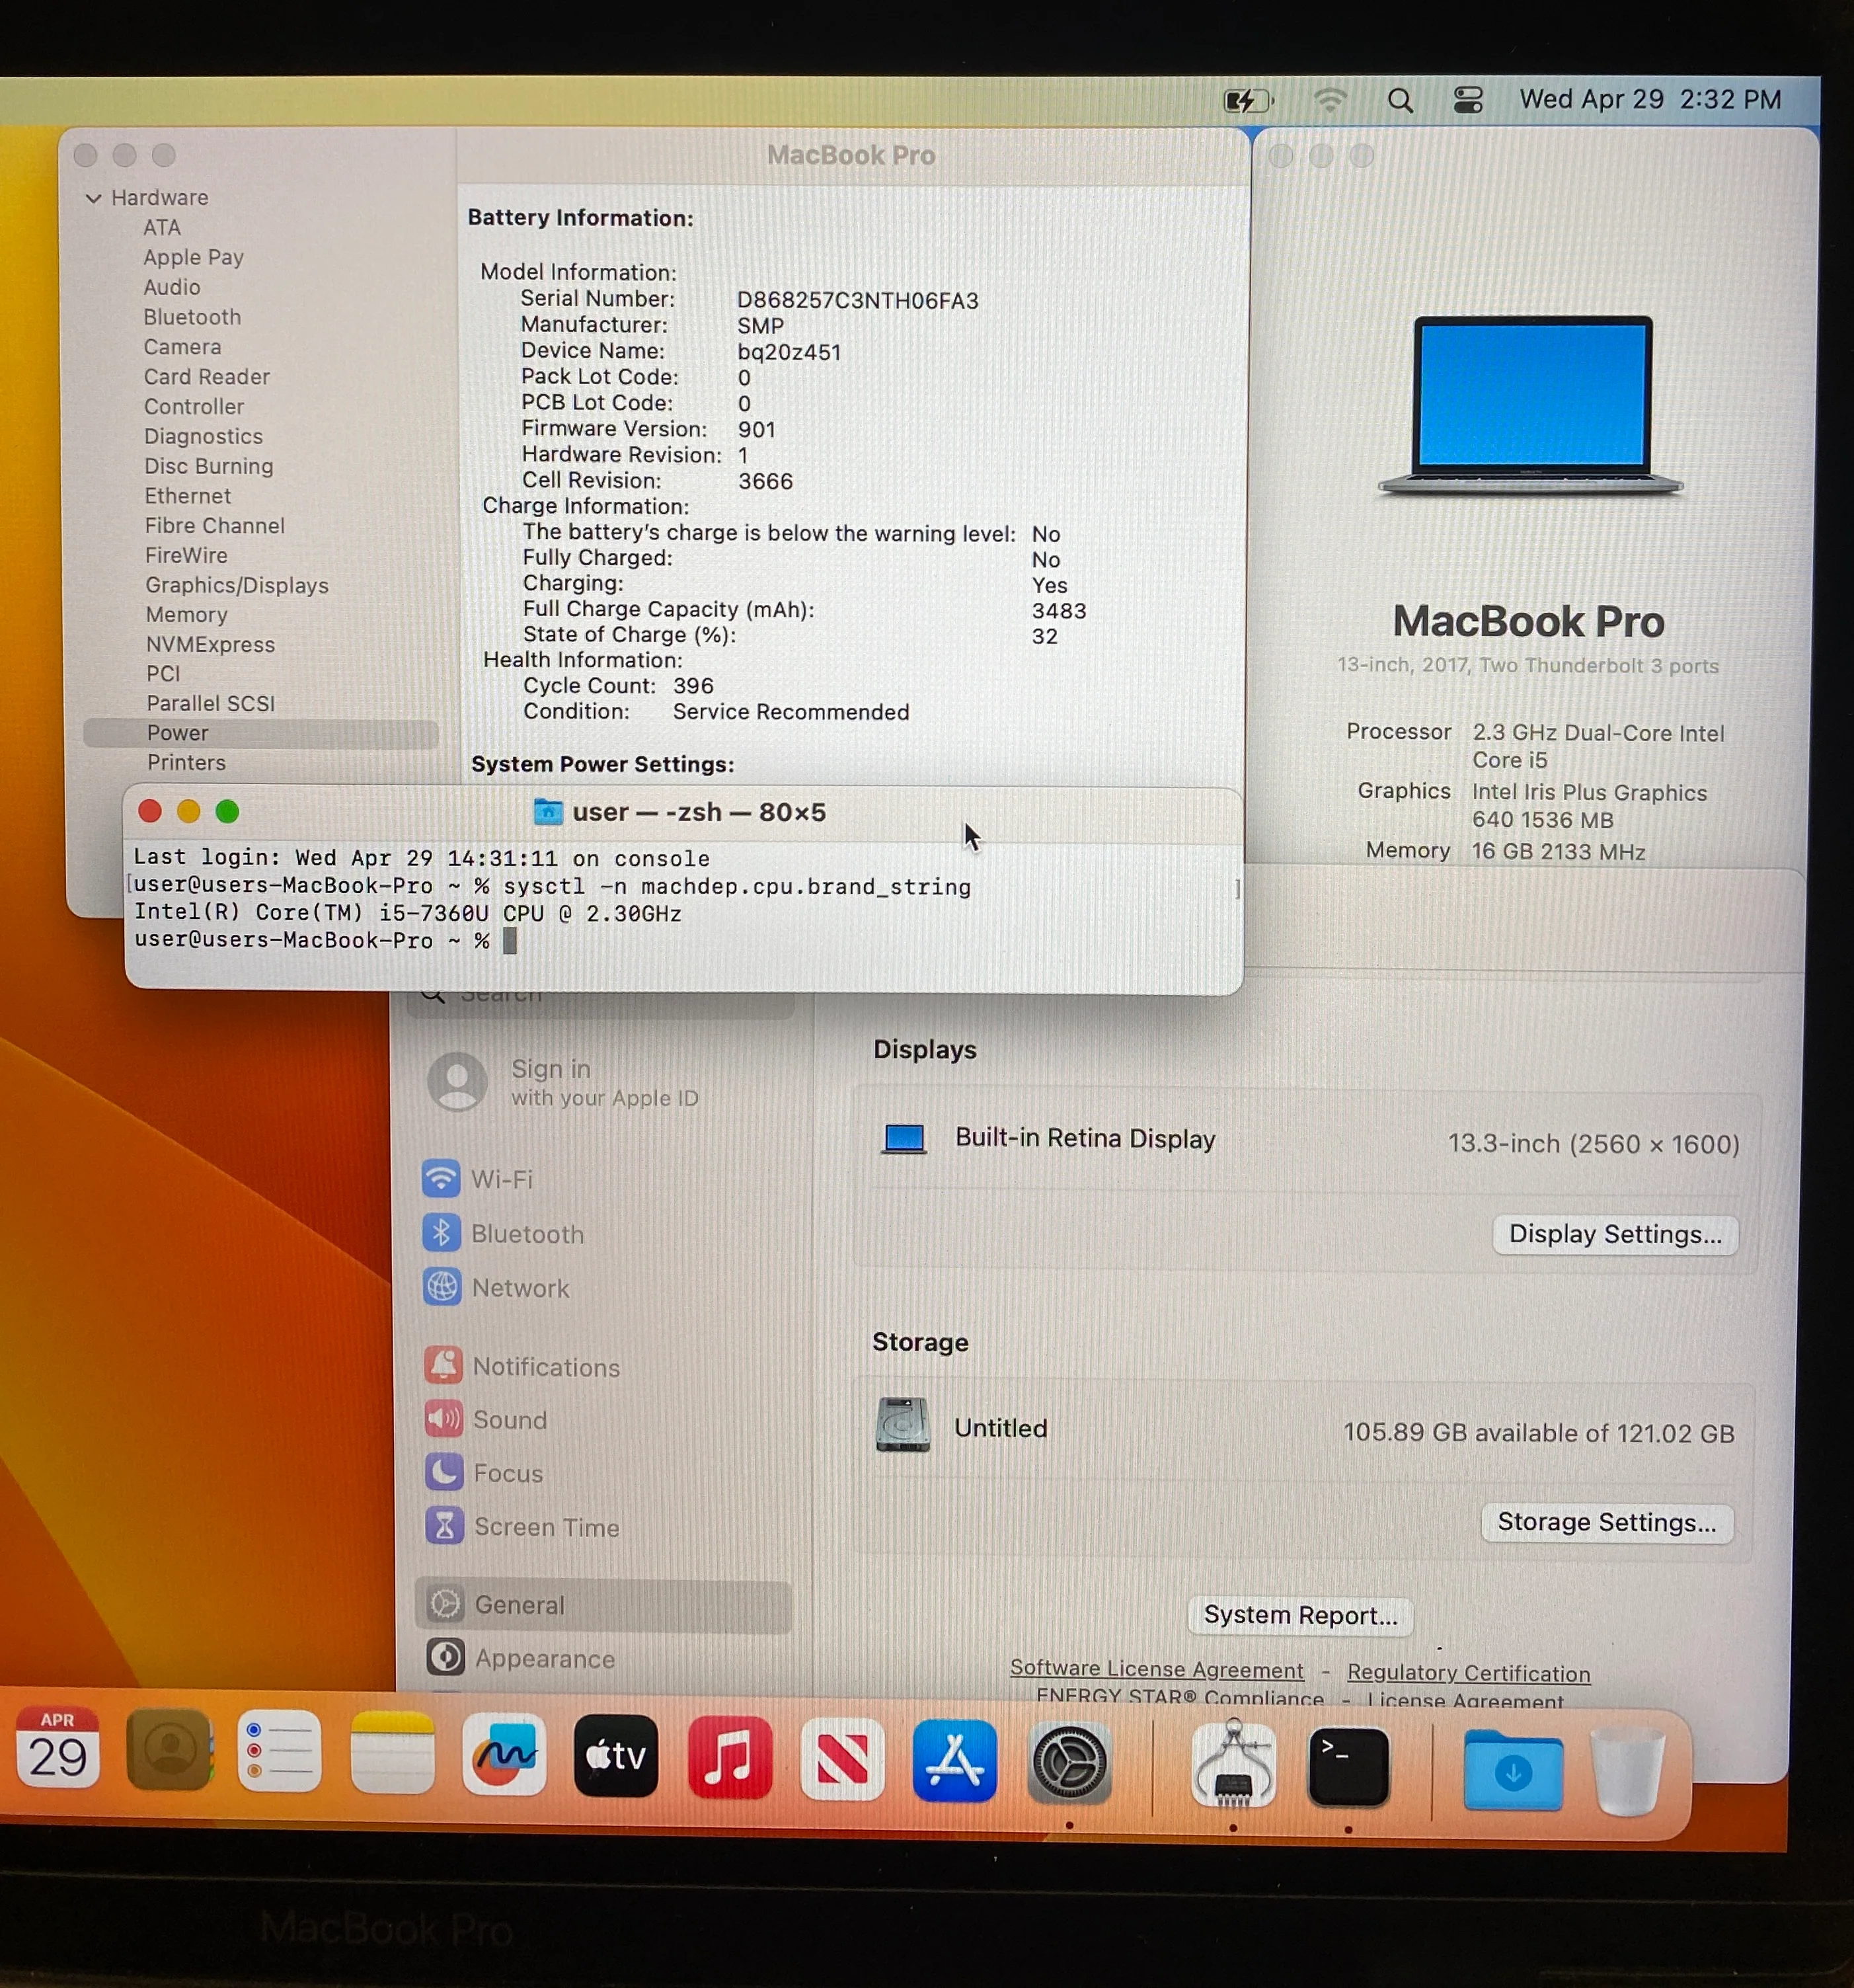Screen dimensions: 1854x1988
Task: Select Parallel SCSI in the Hardware sidebar
Action: (x=210, y=704)
